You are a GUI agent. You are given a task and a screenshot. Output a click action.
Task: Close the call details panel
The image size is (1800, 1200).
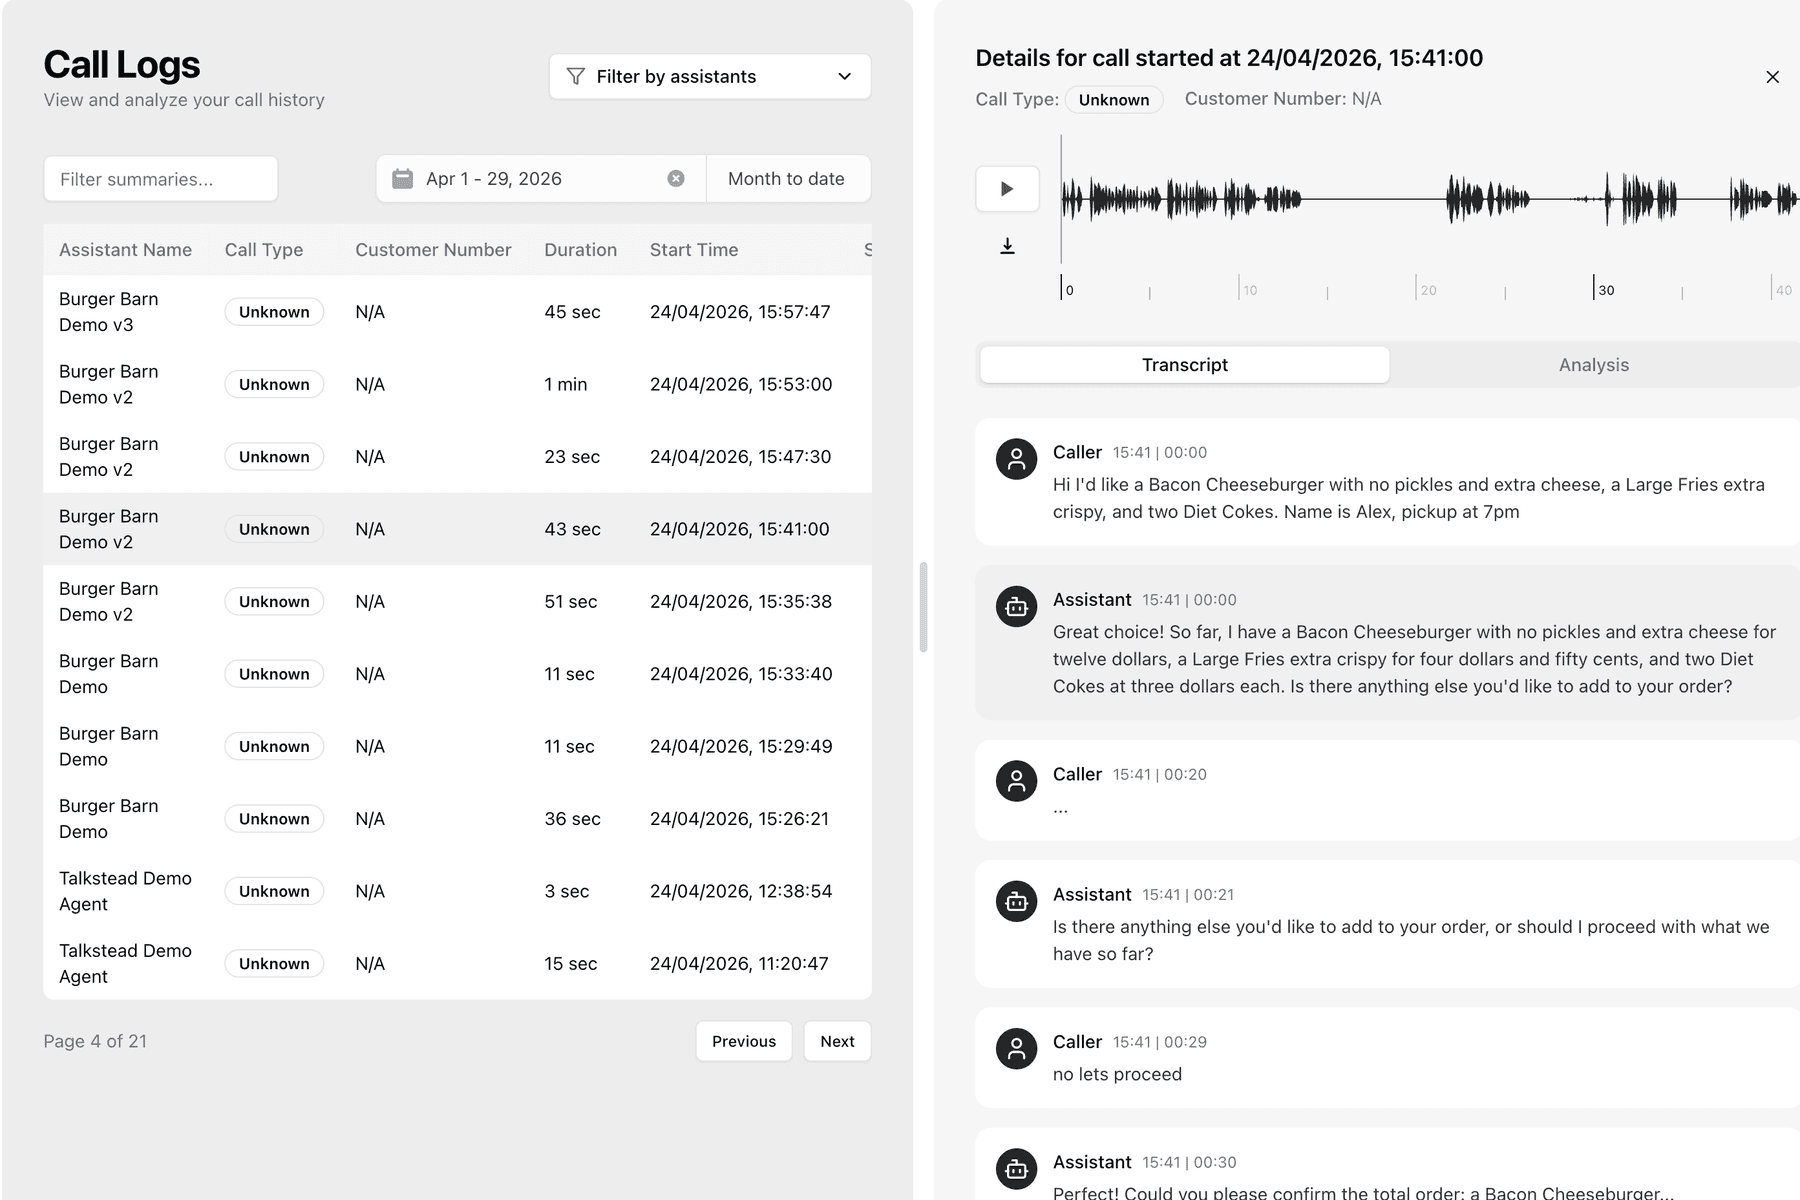point(1773,76)
